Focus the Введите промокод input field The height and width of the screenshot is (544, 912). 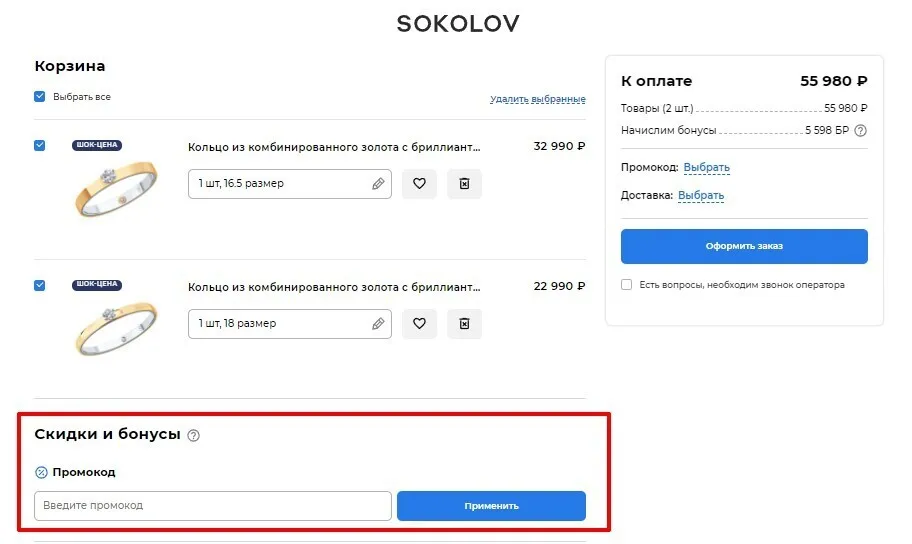pyautogui.click(x=213, y=506)
